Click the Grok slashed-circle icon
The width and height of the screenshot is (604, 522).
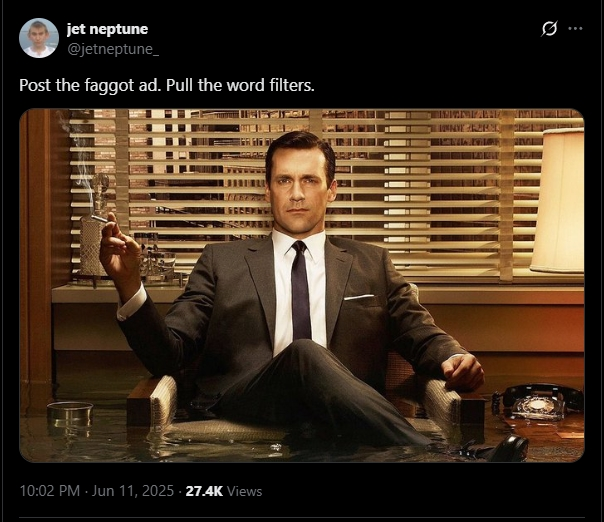549,29
